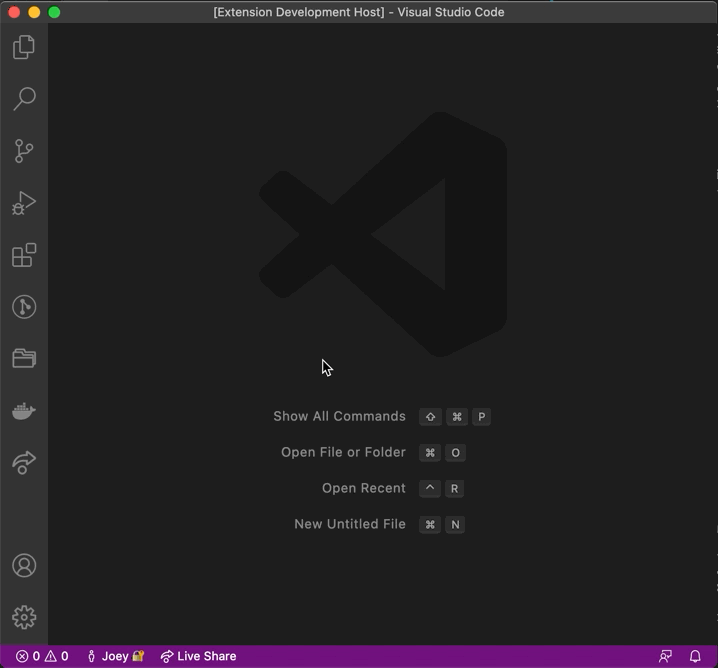Click the P key hint for commands
The image size is (718, 668).
click(481, 417)
